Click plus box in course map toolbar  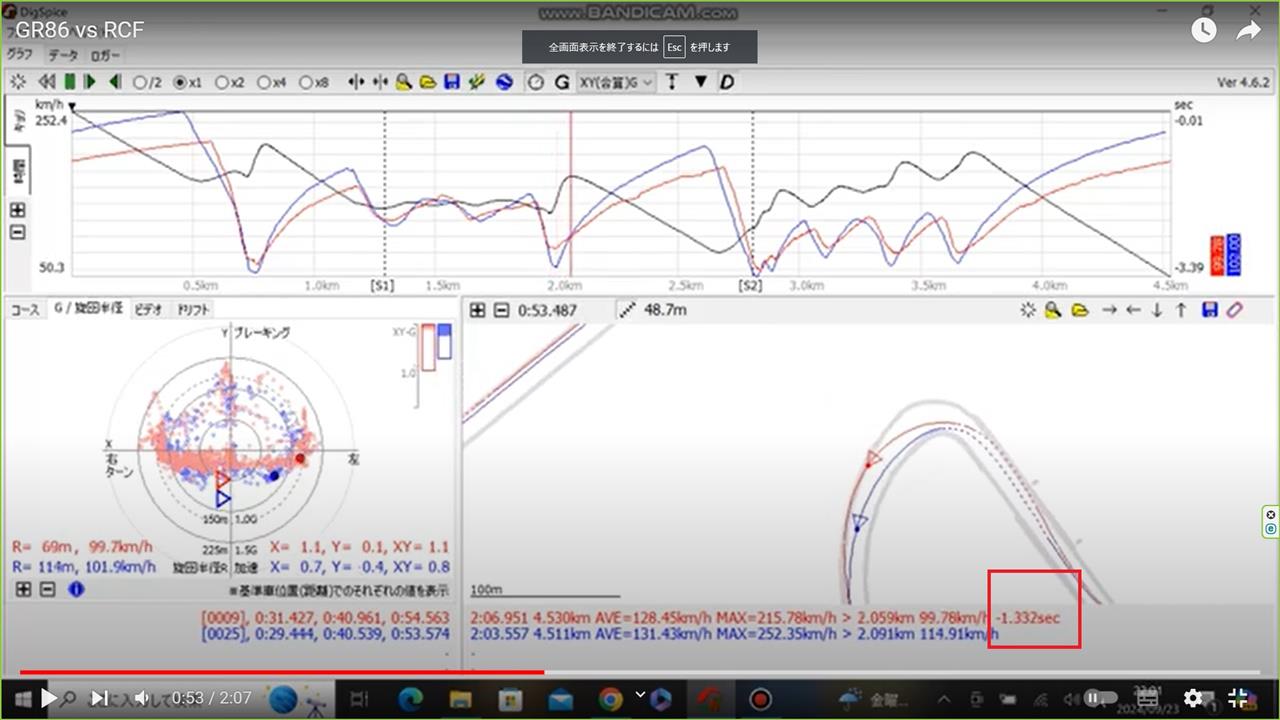(x=477, y=310)
